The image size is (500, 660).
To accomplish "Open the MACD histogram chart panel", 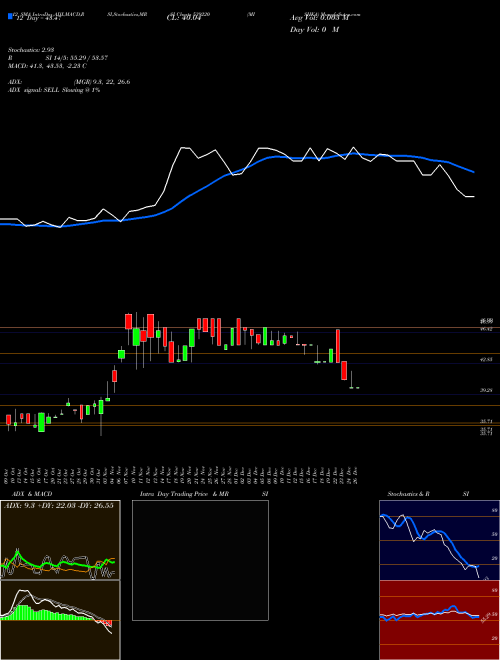I will click(x=60, y=620).
